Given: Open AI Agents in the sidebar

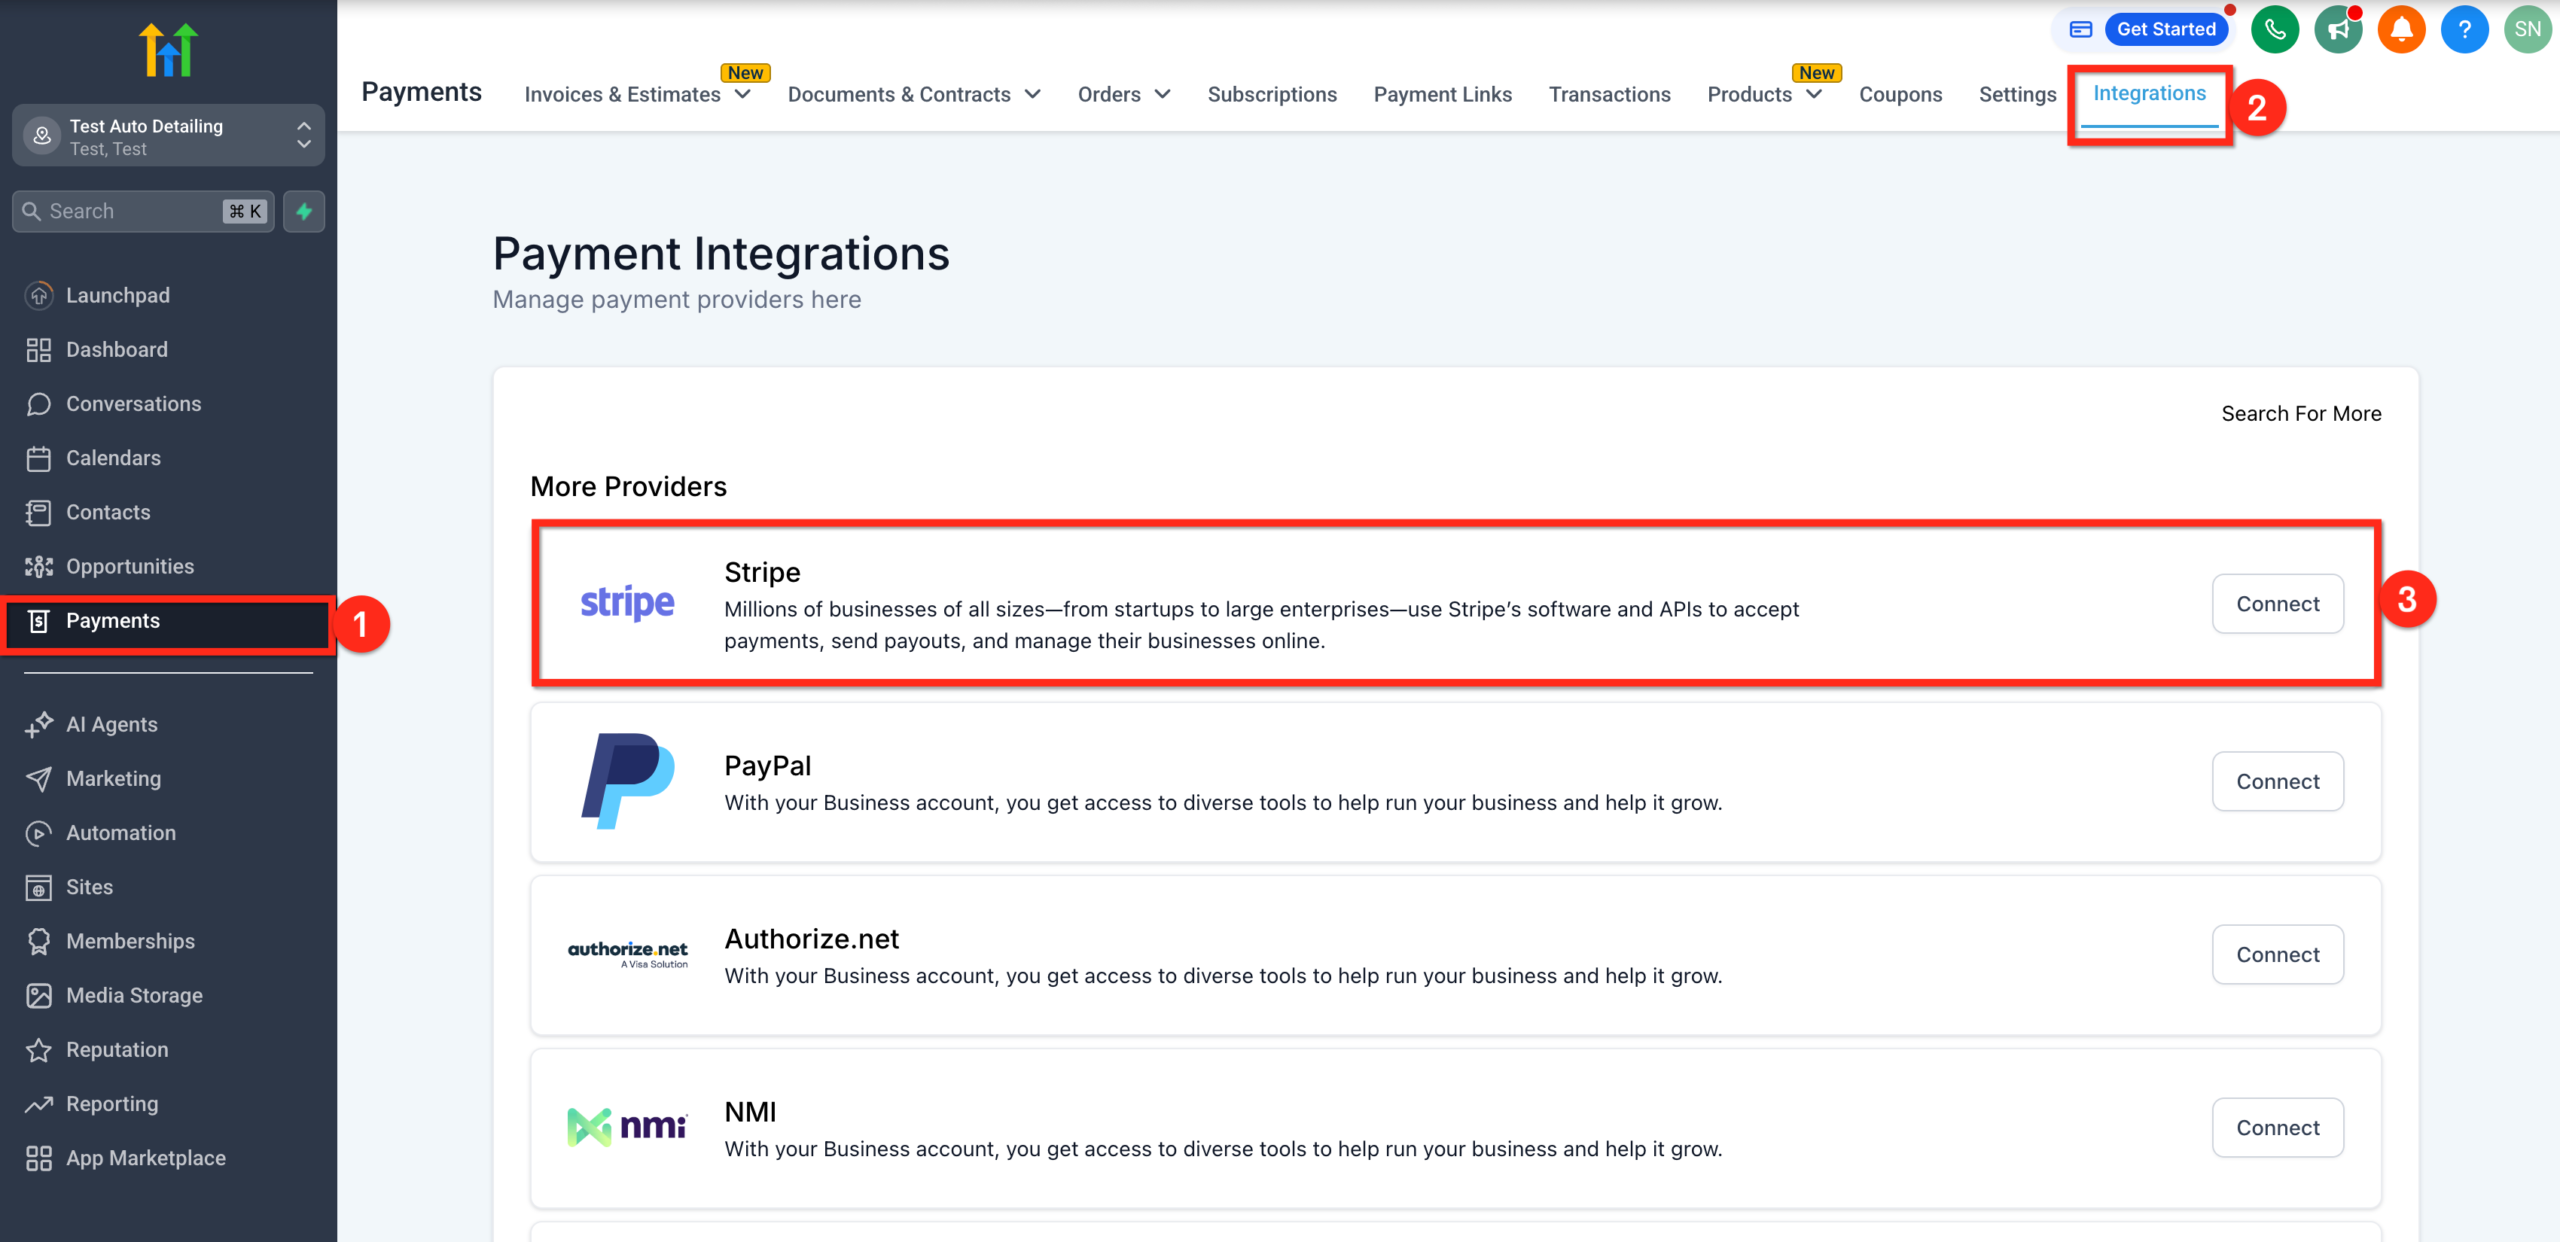Looking at the screenshot, I should pos(111,724).
